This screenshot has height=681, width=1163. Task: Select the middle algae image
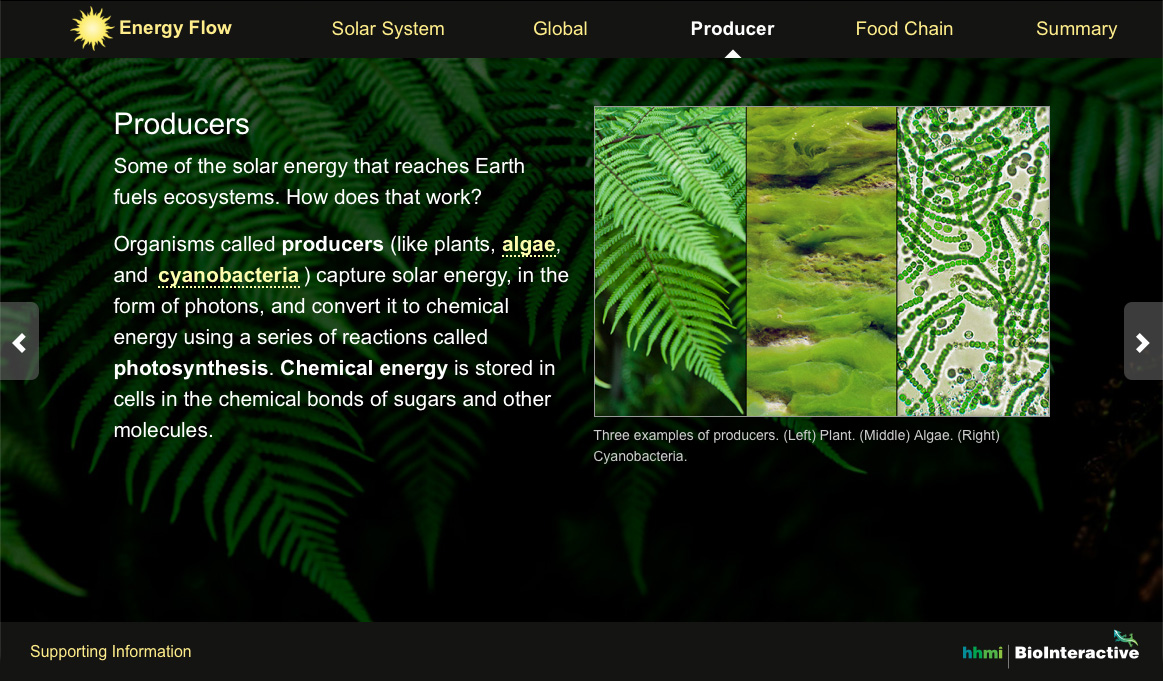tap(821, 260)
